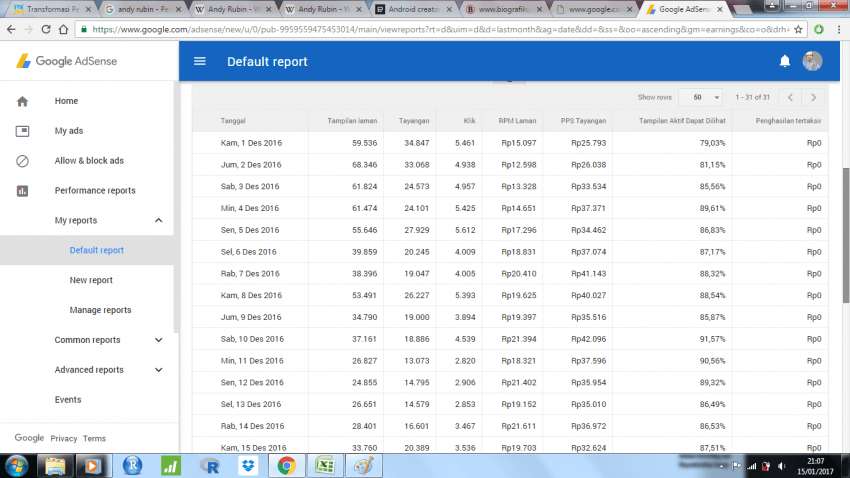Click the browser forward arrow
Viewport: 850px width, 478px height.
pyautogui.click(x=29, y=29)
